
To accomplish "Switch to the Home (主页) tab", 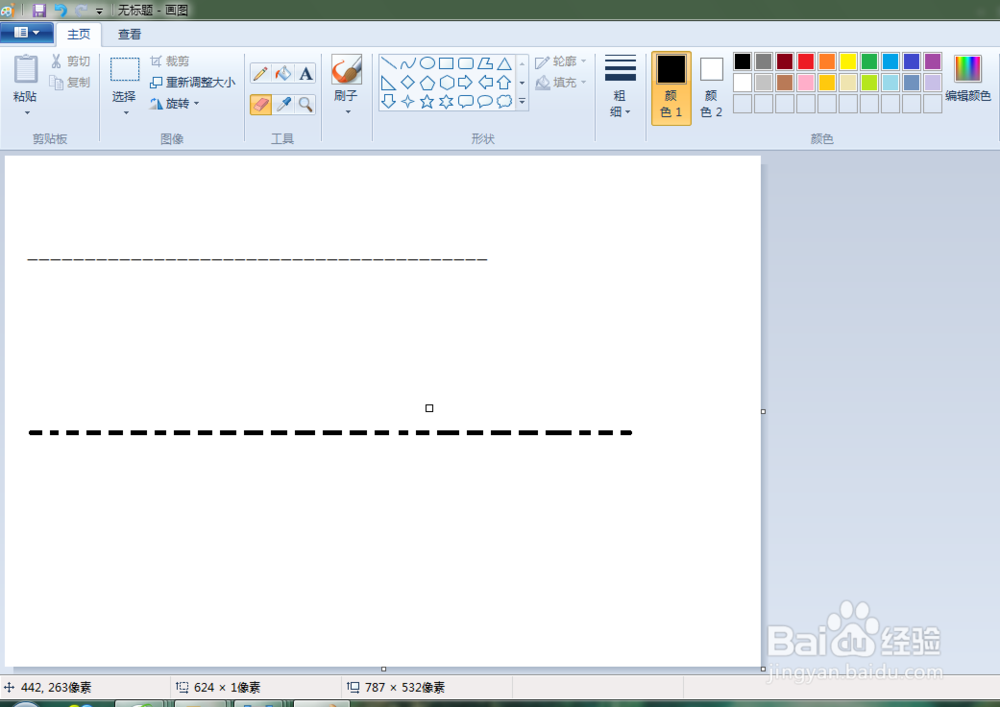I will (79, 34).
